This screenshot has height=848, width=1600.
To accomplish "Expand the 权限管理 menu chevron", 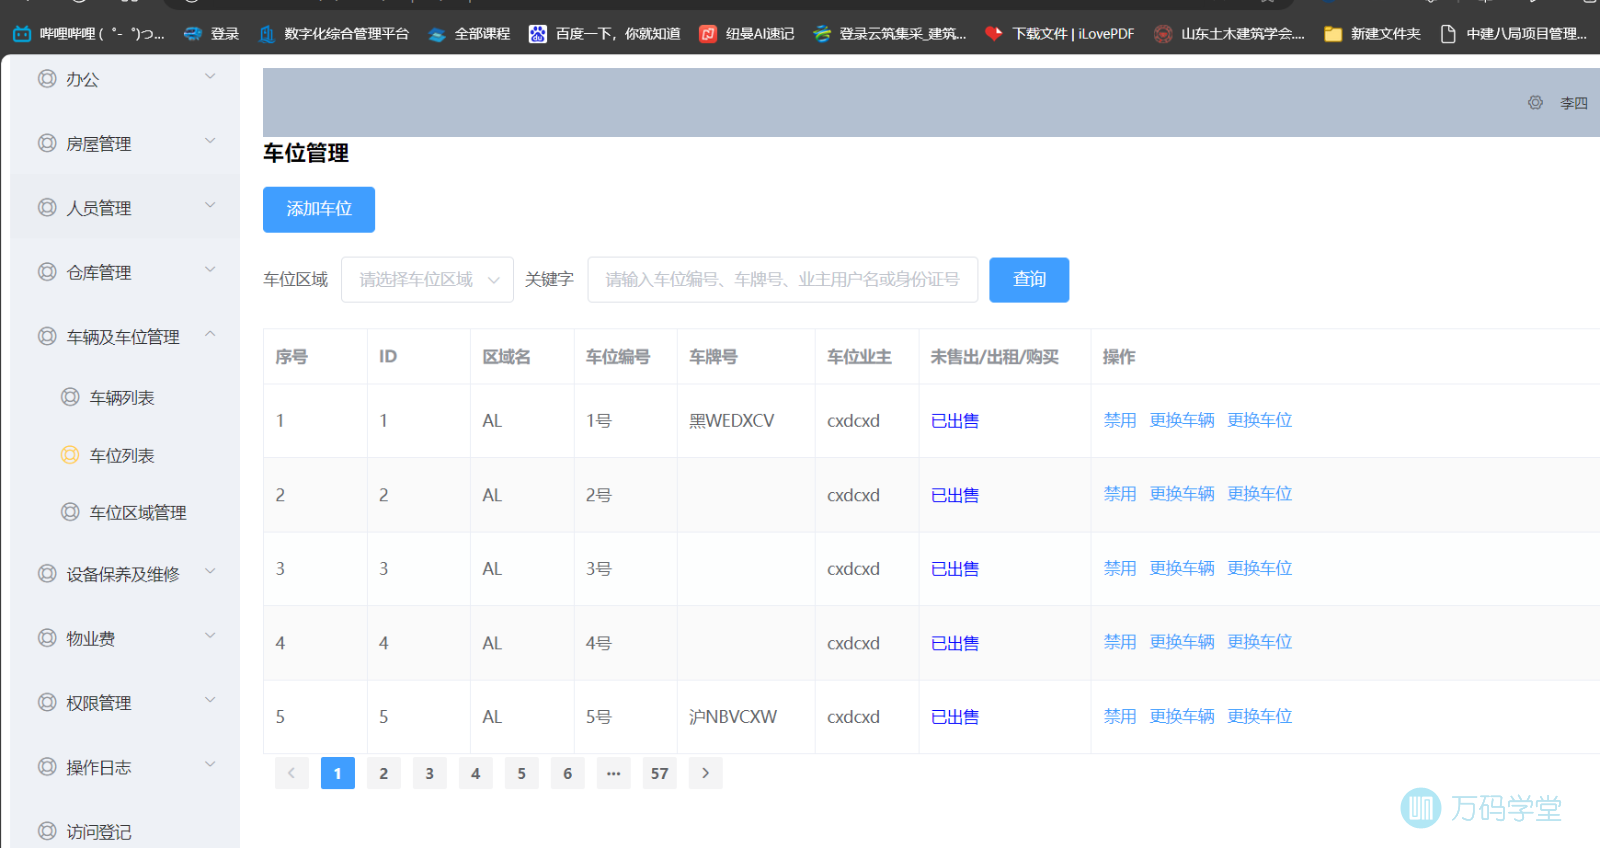I will (210, 700).
